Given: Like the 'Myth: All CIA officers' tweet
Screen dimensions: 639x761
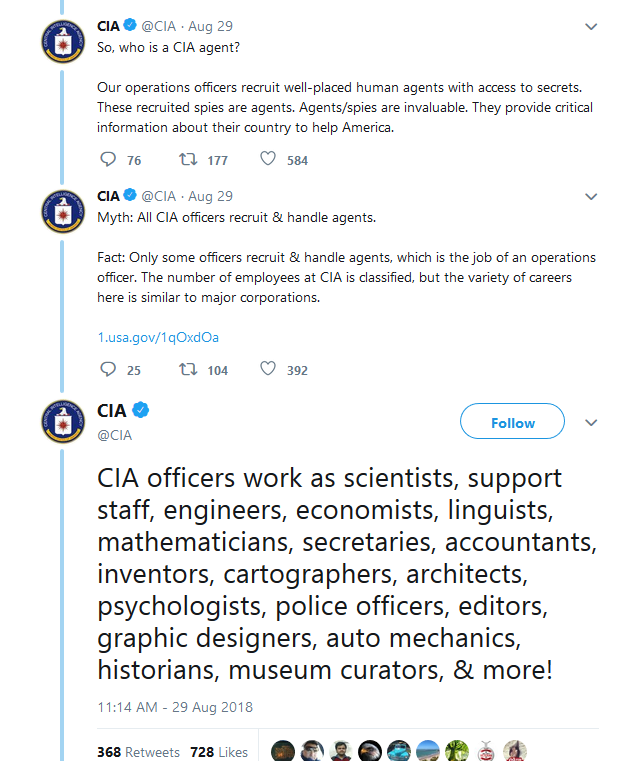Looking at the screenshot, I should pyautogui.click(x=268, y=370).
